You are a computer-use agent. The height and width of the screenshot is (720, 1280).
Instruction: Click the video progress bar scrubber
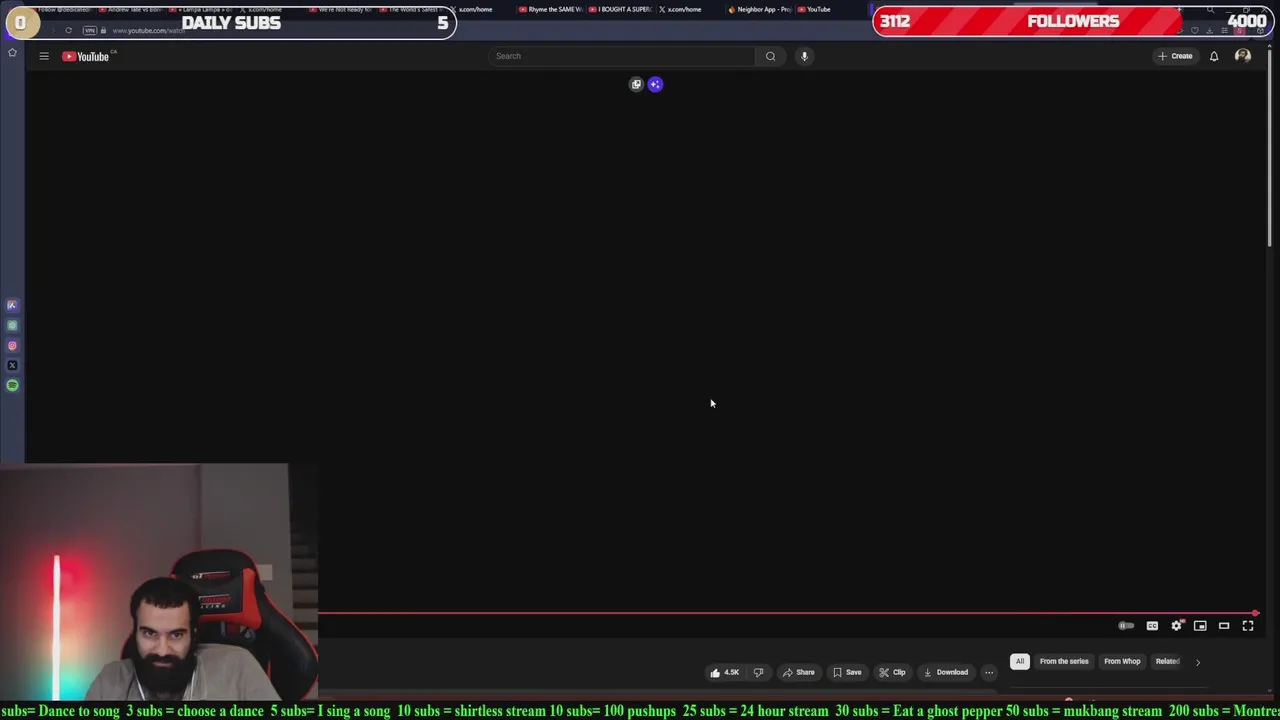[x=1255, y=613]
